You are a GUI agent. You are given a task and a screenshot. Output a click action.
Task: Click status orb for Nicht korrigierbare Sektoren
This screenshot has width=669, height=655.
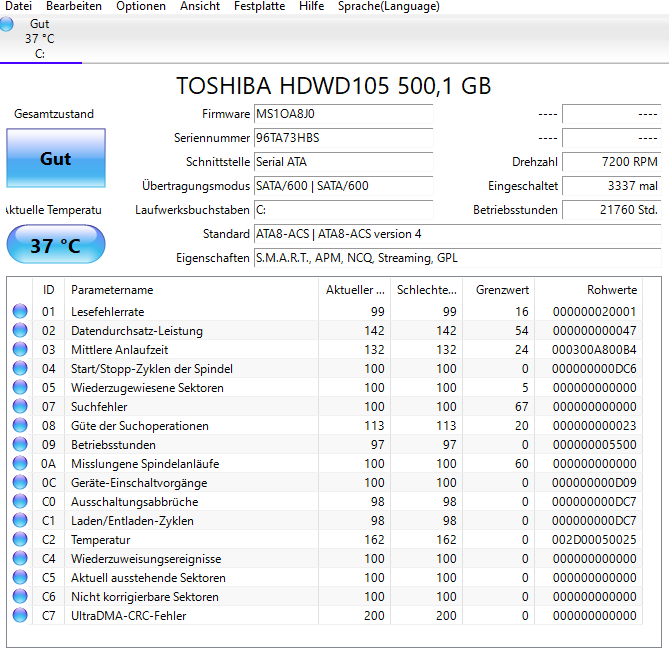pyautogui.click(x=20, y=596)
